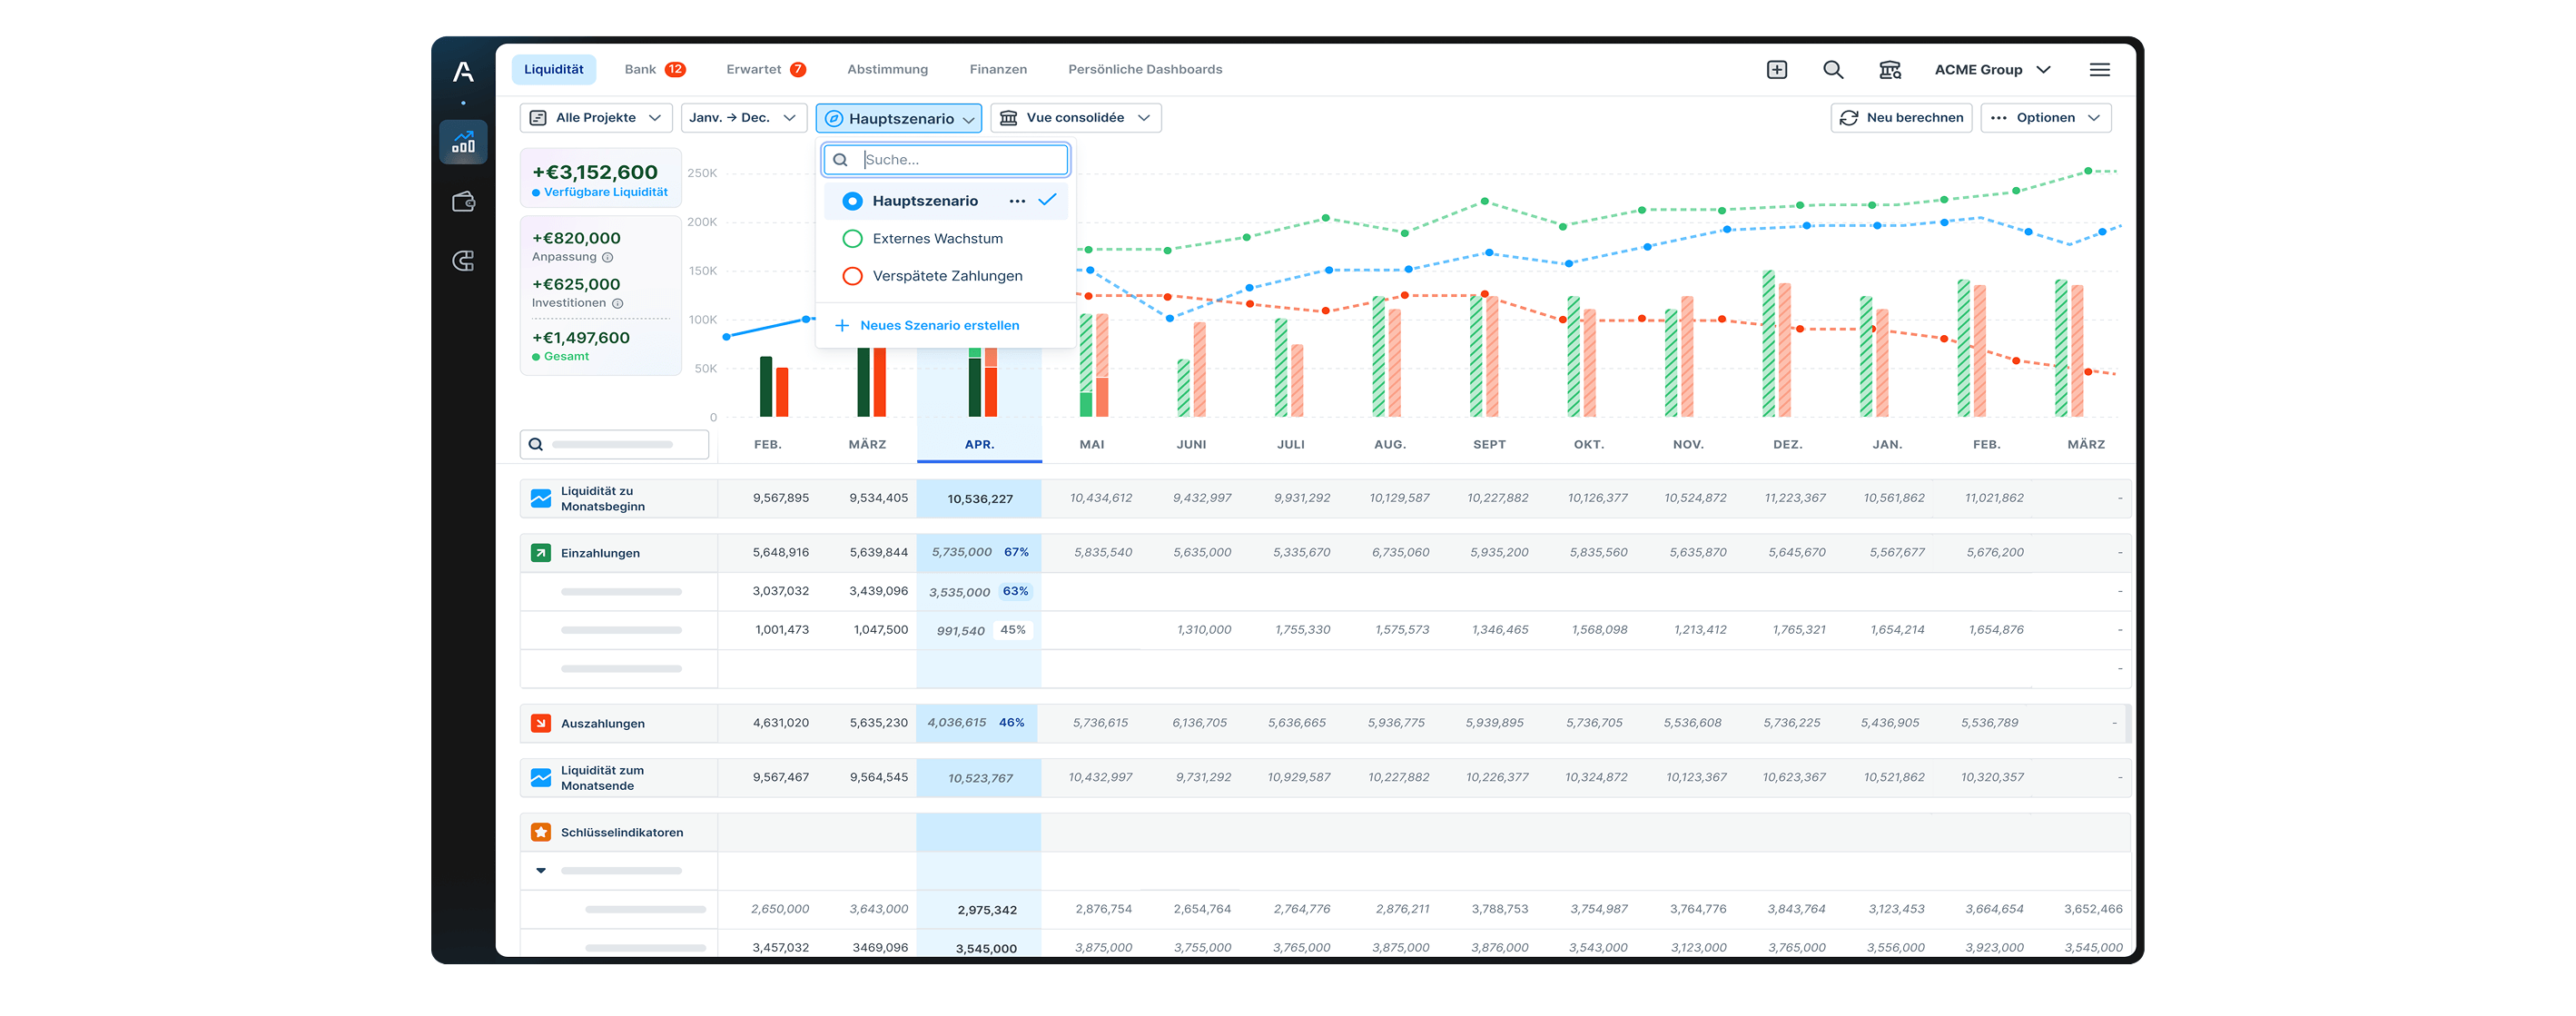Click the add-new plus icon in header

point(1776,69)
